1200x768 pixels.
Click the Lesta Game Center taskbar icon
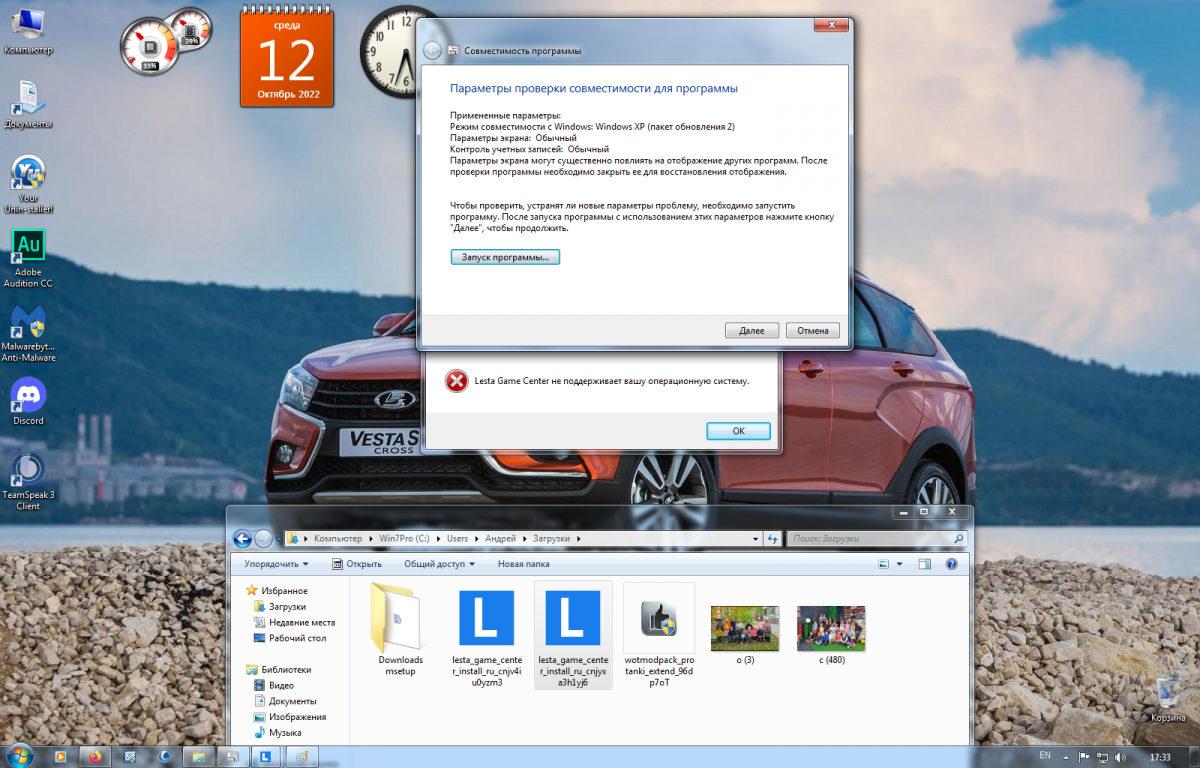[266, 756]
